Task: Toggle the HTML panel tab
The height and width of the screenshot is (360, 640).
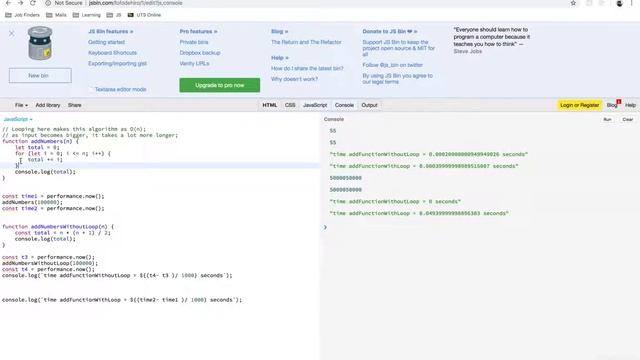Action: [269, 105]
